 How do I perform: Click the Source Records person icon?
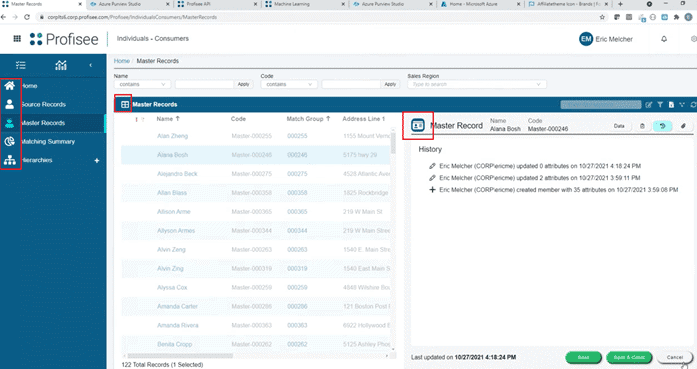(x=9, y=104)
